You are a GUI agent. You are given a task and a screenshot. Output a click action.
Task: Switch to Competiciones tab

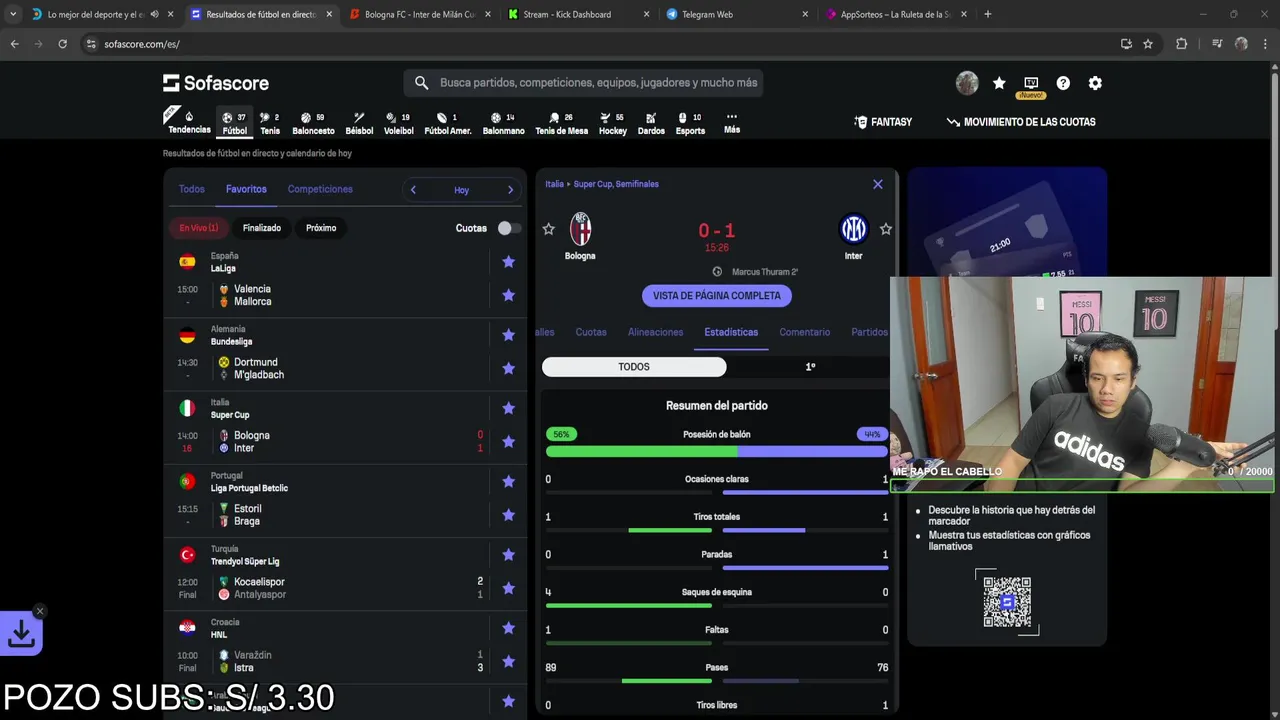coord(320,189)
